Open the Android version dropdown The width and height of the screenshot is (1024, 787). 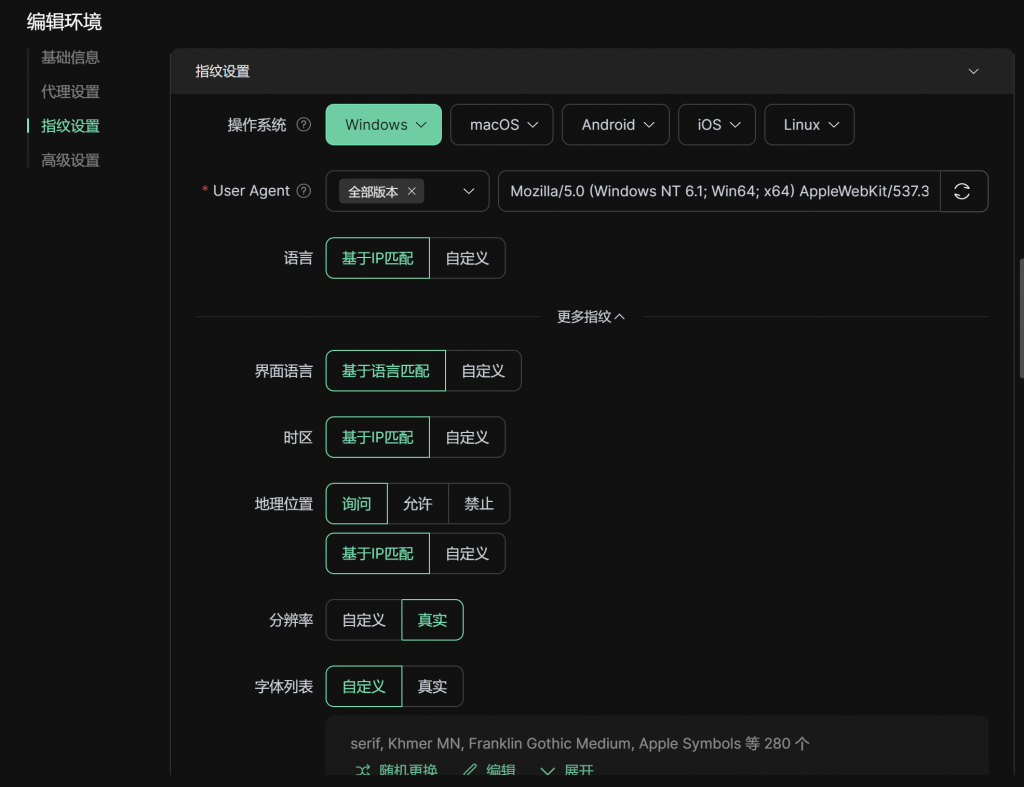click(x=617, y=125)
